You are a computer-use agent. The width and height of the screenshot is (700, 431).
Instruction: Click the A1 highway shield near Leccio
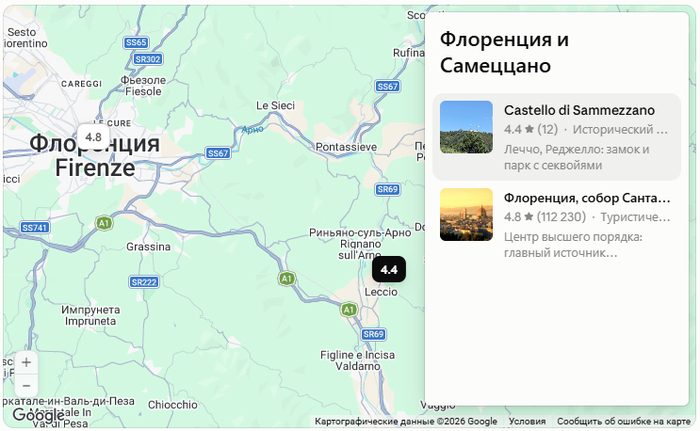349,310
